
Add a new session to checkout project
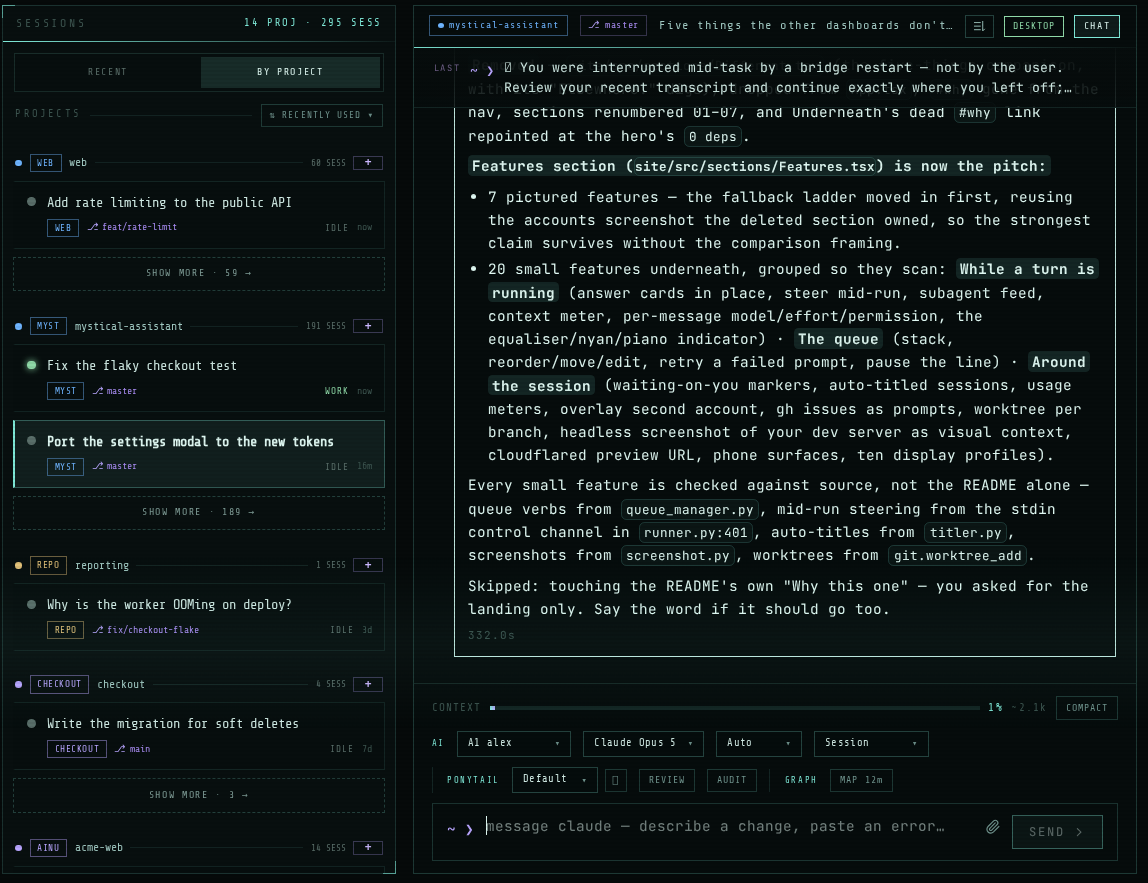click(368, 684)
